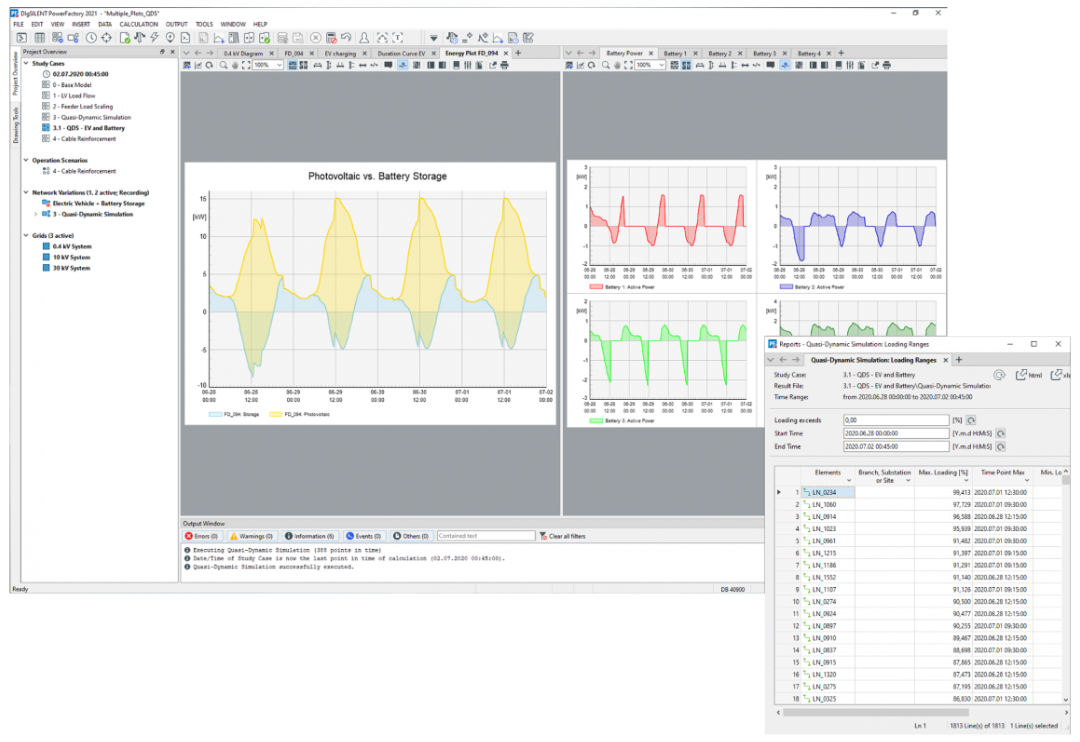
Task: Open the Elements column filter dropdown
Action: click(x=849, y=481)
